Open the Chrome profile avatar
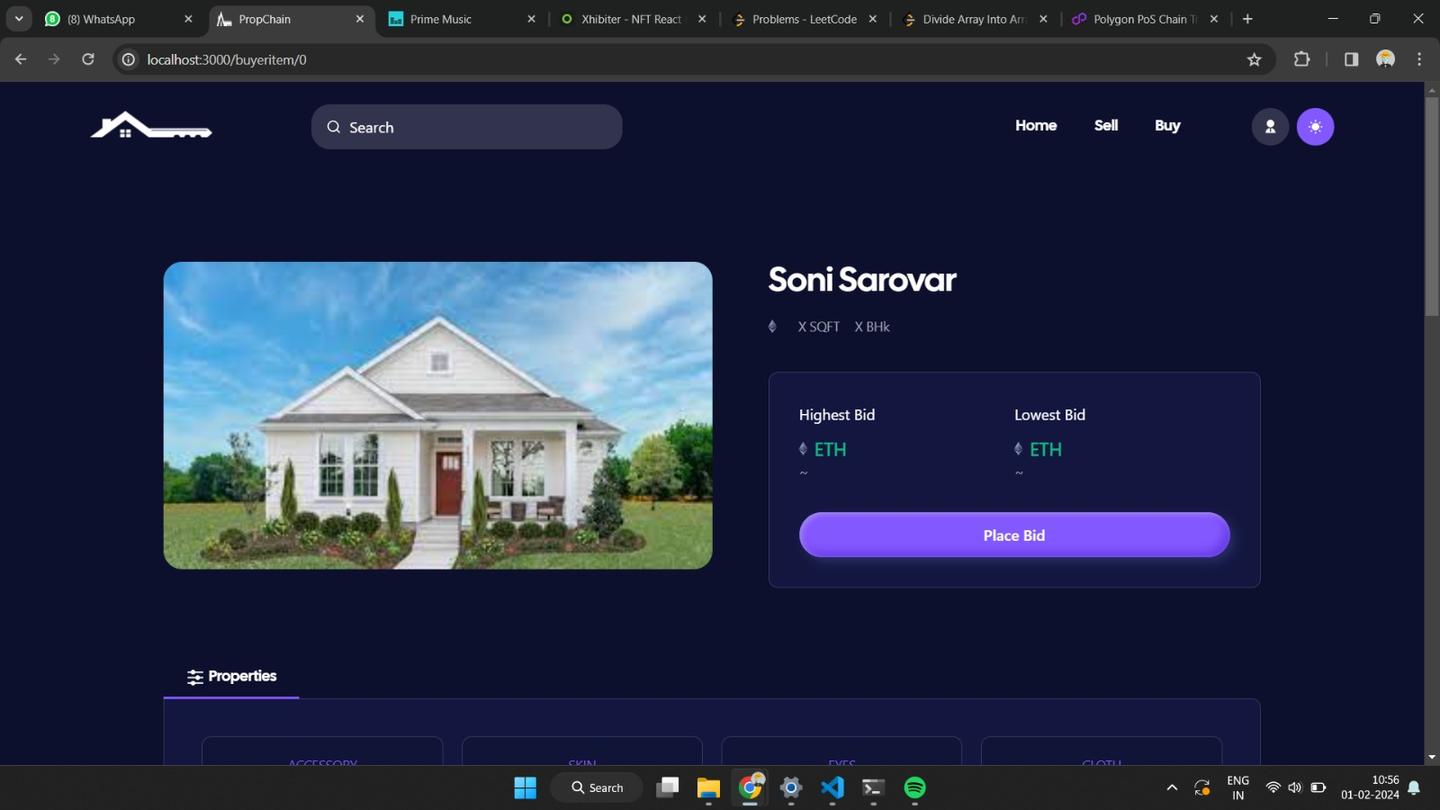 [1385, 59]
